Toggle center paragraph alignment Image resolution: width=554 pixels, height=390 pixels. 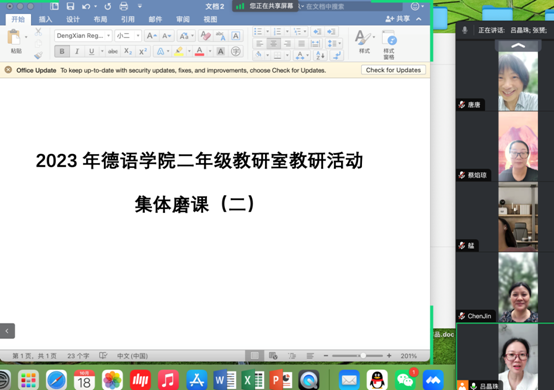coord(273,43)
